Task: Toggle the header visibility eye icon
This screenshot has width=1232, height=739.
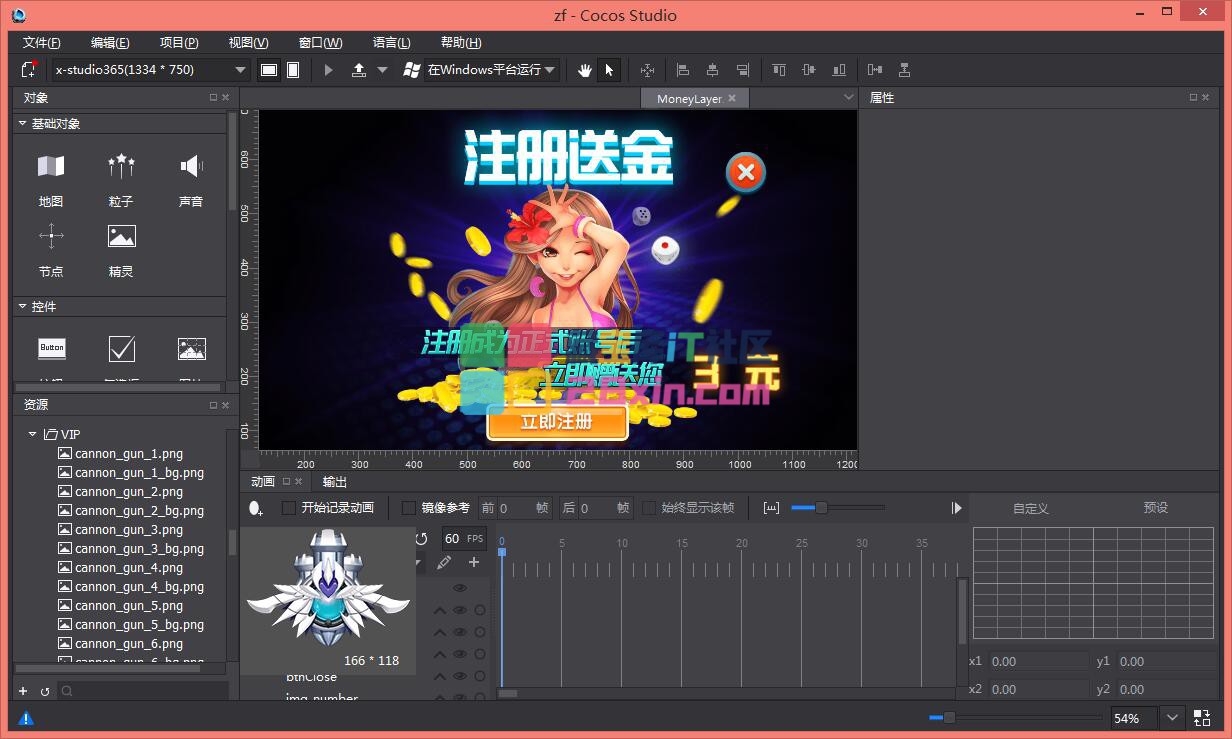Action: 460,588
